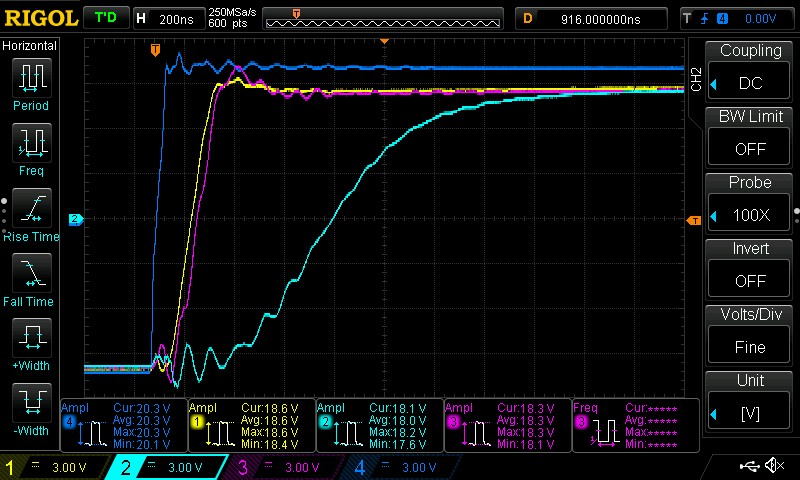This screenshot has height=480, width=800.
Task: Click the speaker sound icon
Action: click(773, 466)
